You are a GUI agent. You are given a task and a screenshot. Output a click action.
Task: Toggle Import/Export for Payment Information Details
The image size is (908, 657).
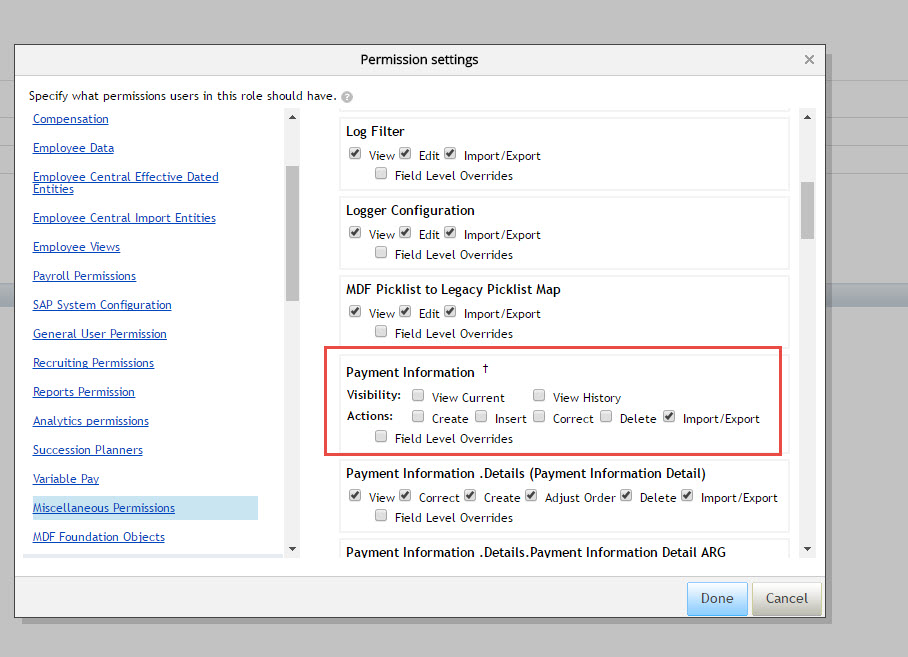(x=687, y=495)
